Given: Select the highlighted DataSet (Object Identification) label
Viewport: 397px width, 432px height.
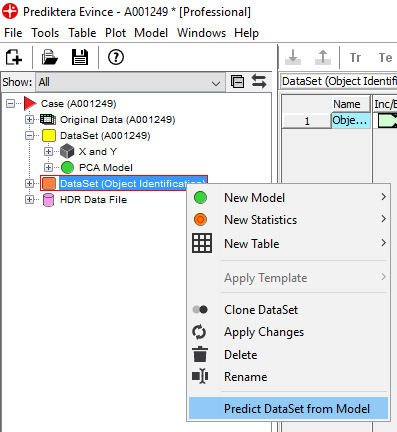Looking at the screenshot, I should click(133, 184).
